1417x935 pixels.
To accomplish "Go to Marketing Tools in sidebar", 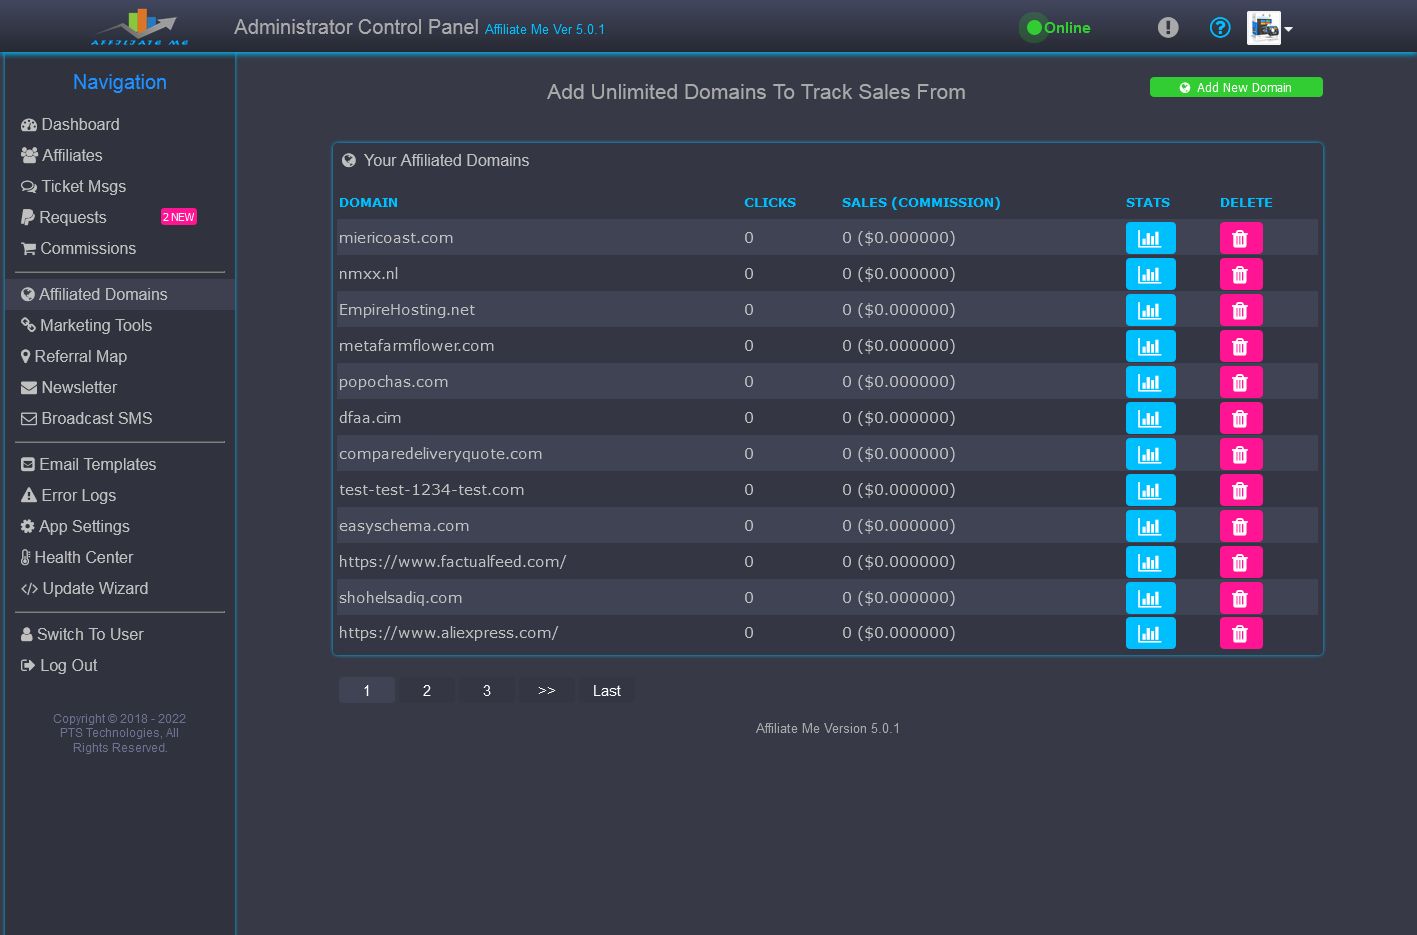I will [96, 325].
